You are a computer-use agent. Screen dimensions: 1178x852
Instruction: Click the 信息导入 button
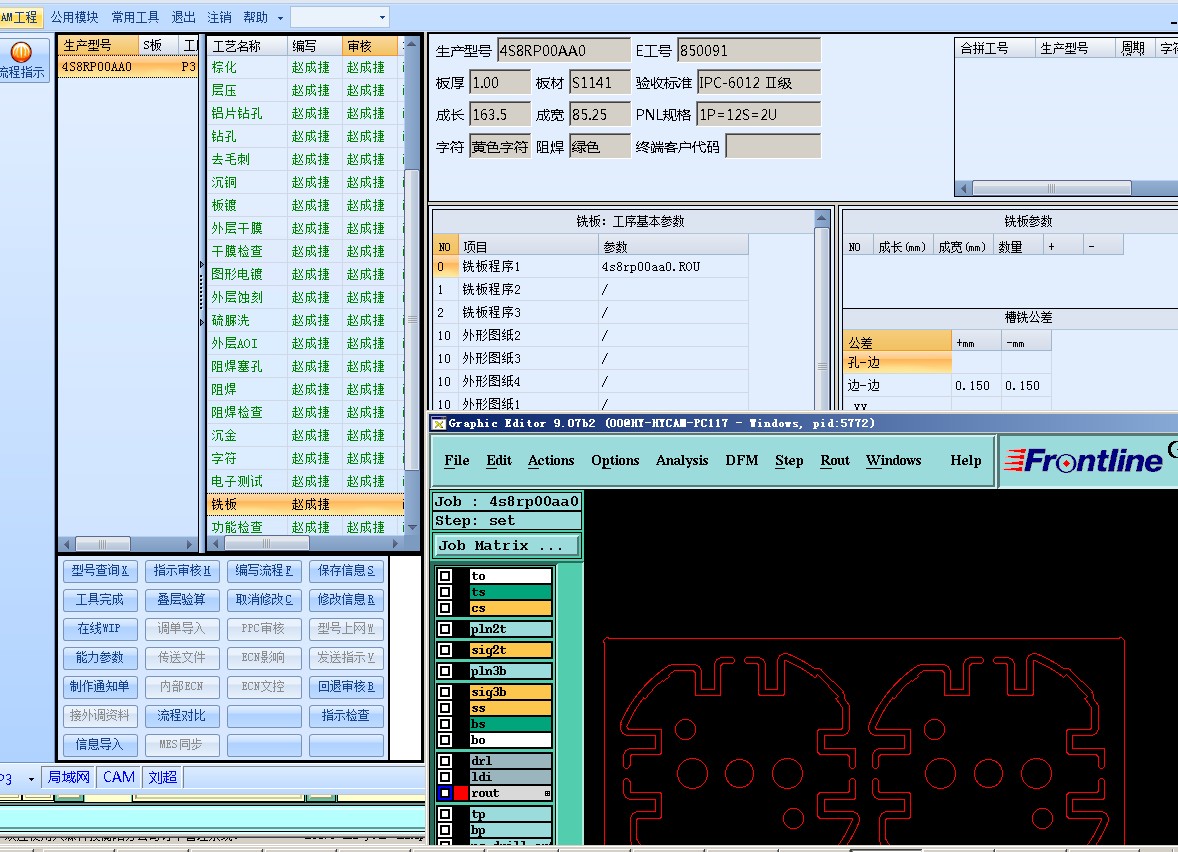100,745
